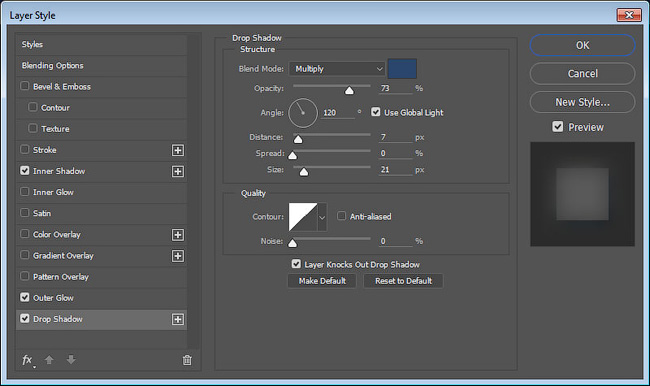Click the New Style button
The image size is (650, 386).
point(582,102)
